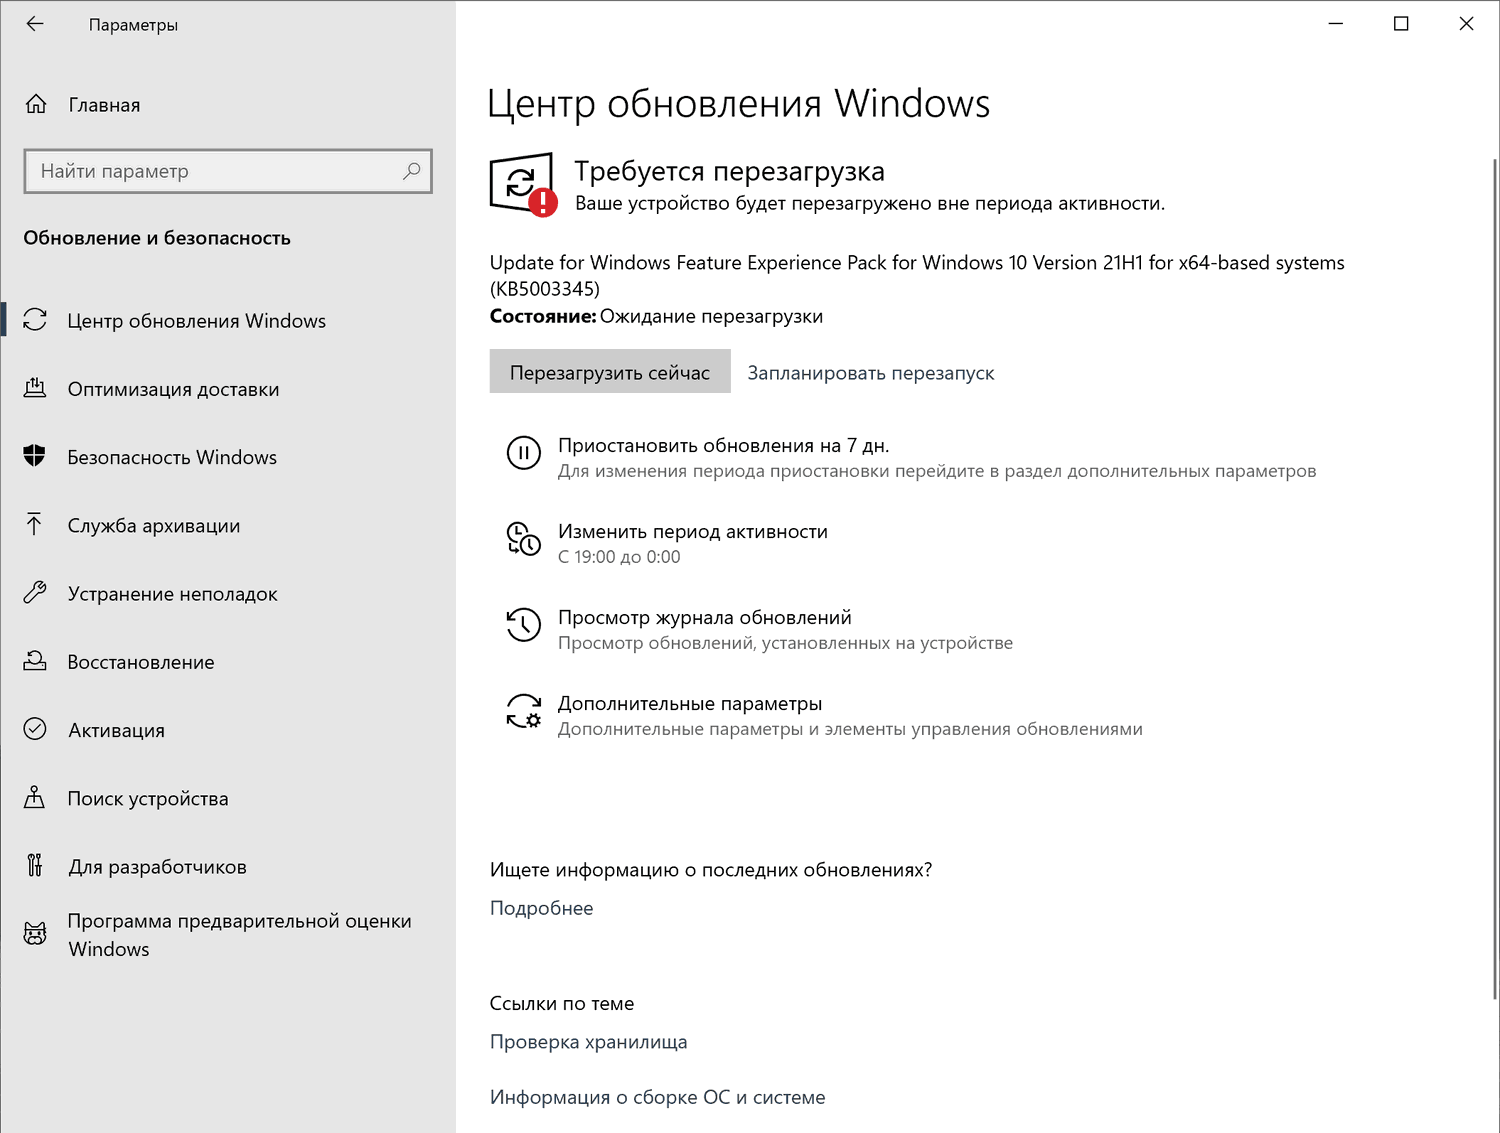Open Поиск устройства location section
Viewport: 1500px width, 1133px height.
[x=148, y=798]
